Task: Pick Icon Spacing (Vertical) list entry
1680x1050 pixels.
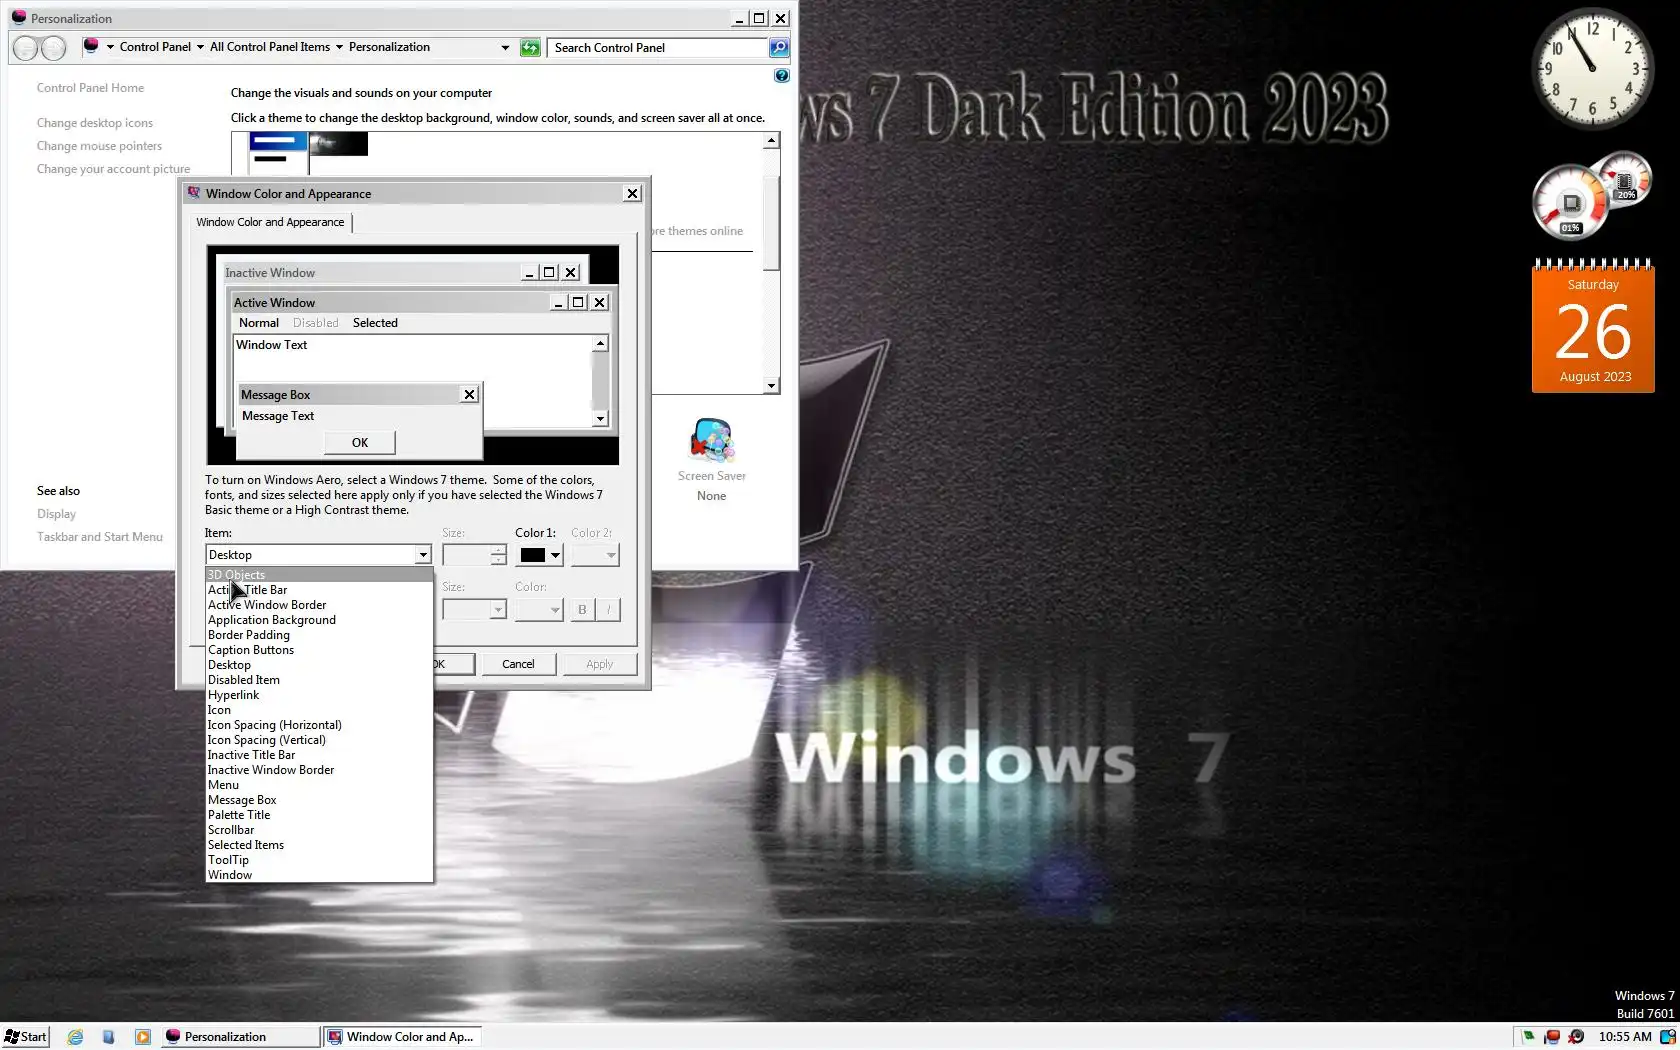Action: coord(319,740)
